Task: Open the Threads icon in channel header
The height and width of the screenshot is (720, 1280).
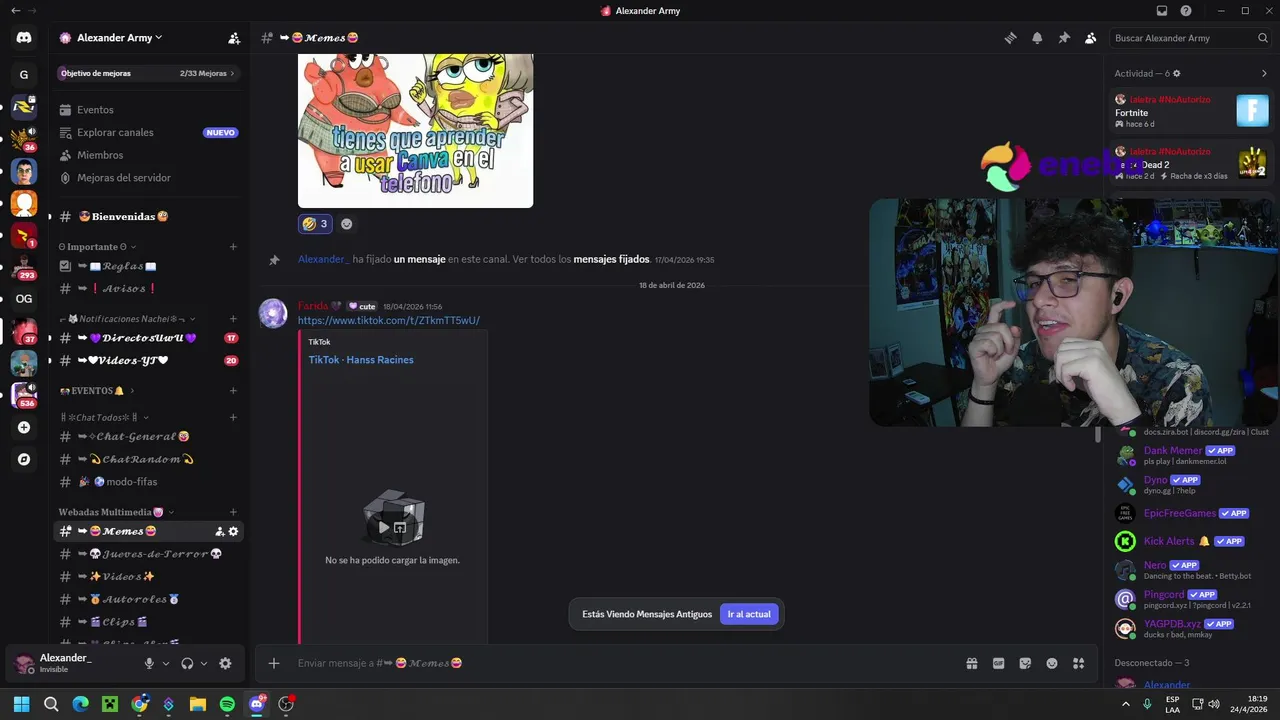Action: pos(1010,38)
